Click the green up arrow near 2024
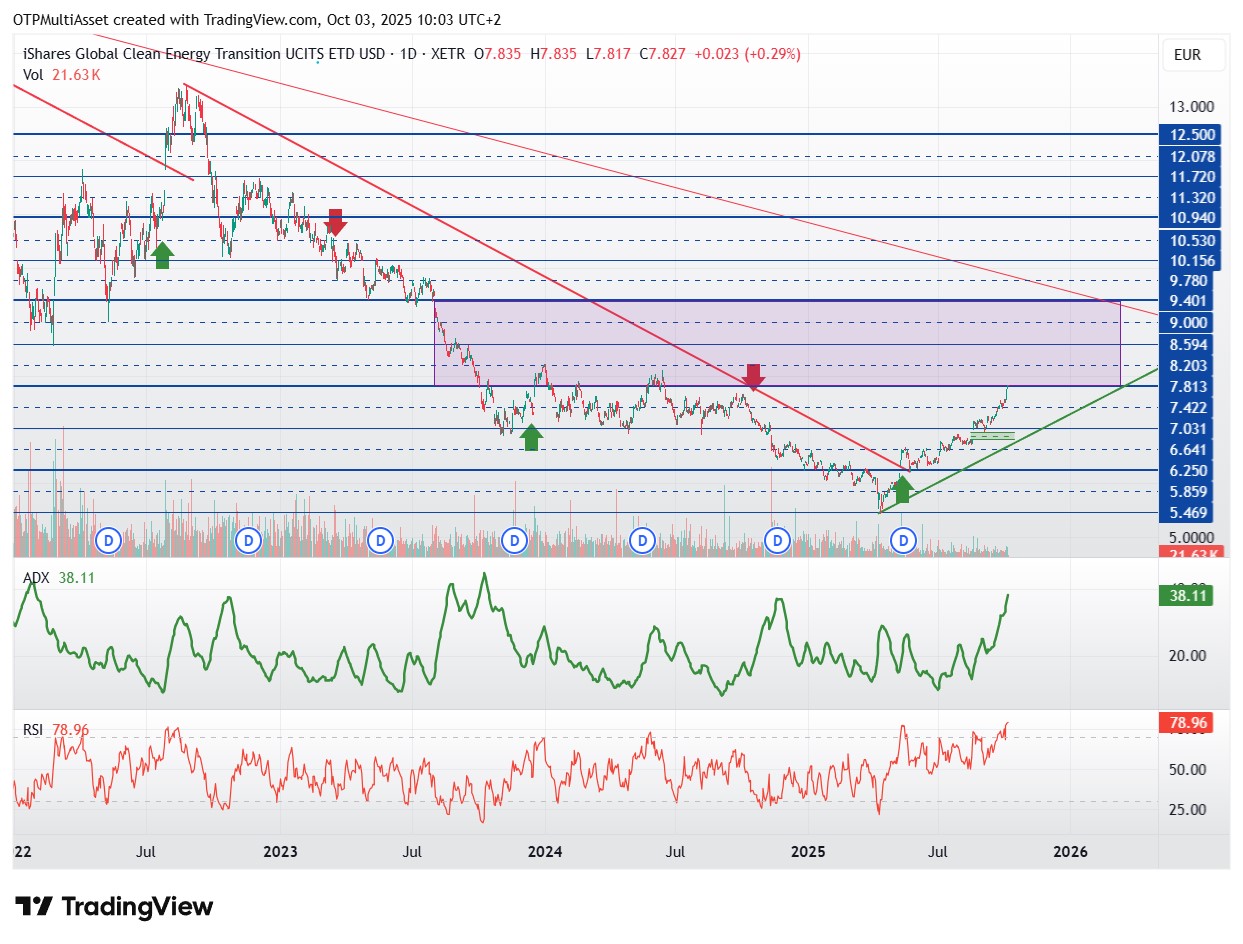 532,437
